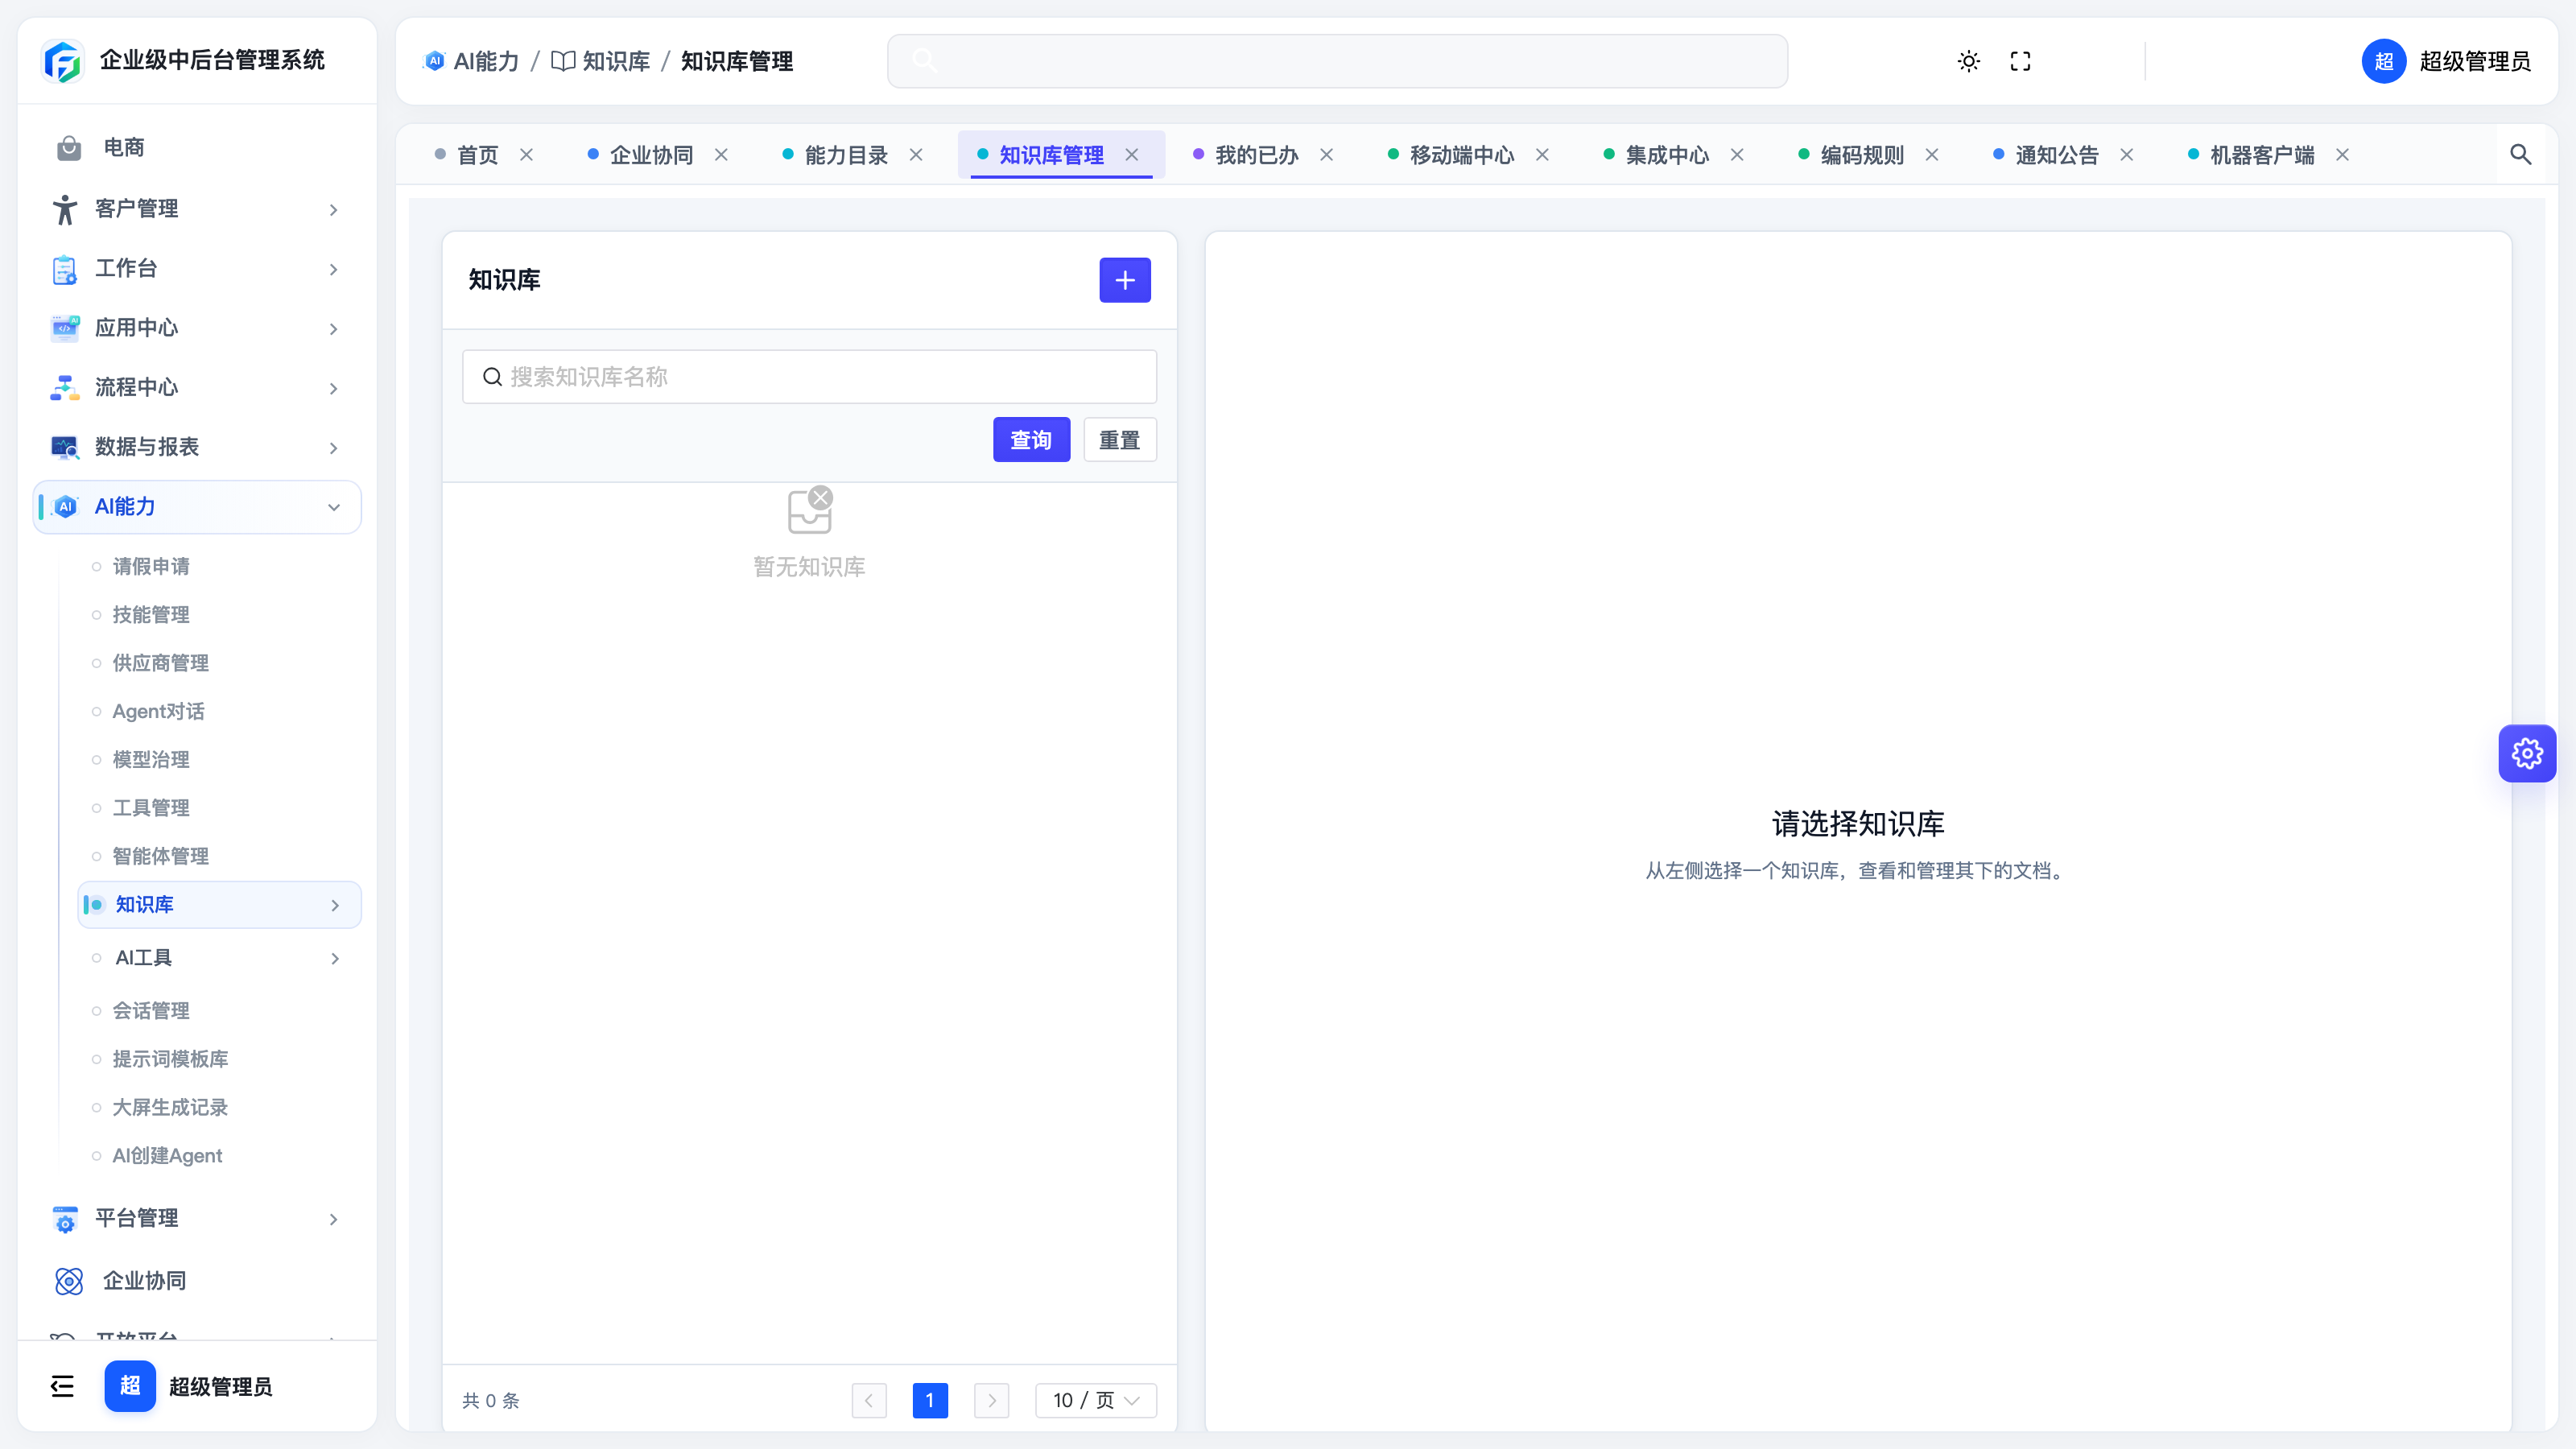
Task: Click the 查询 search button
Action: pos(1031,440)
